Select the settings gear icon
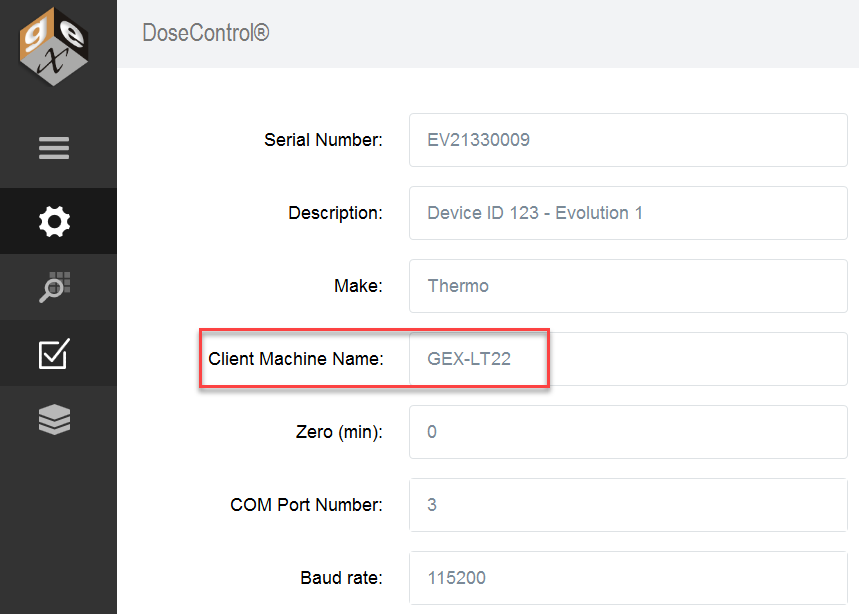The height and width of the screenshot is (614, 859). [54, 221]
